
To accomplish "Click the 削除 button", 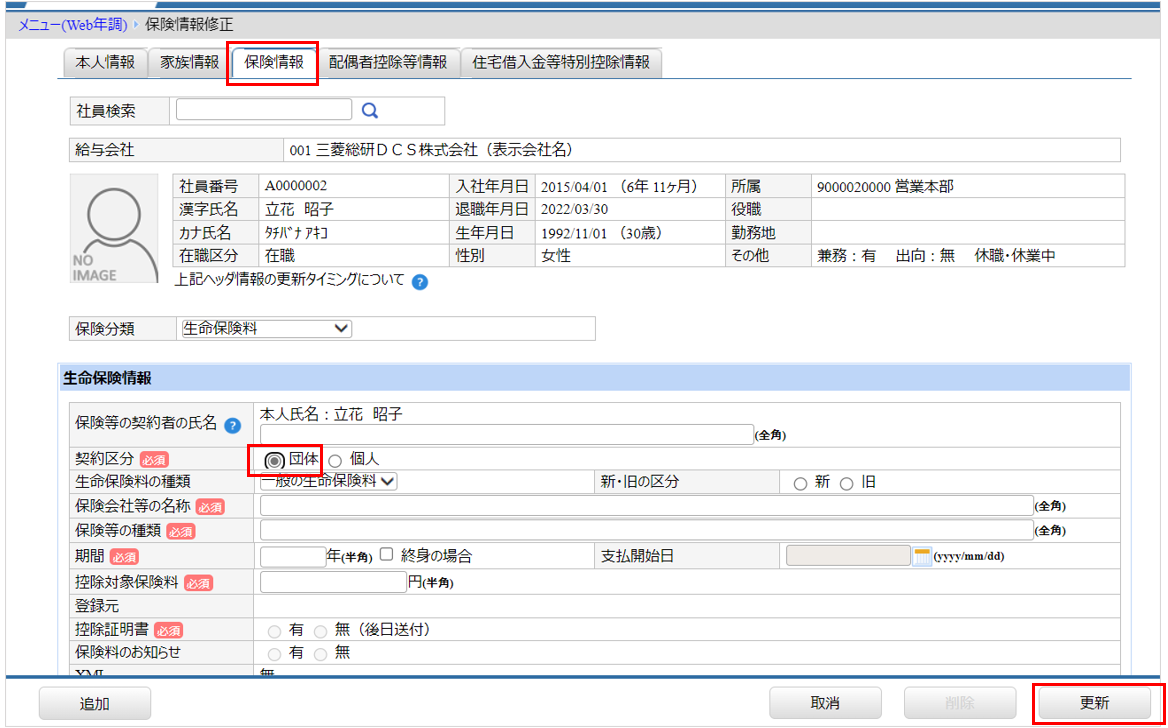I will (x=960, y=703).
